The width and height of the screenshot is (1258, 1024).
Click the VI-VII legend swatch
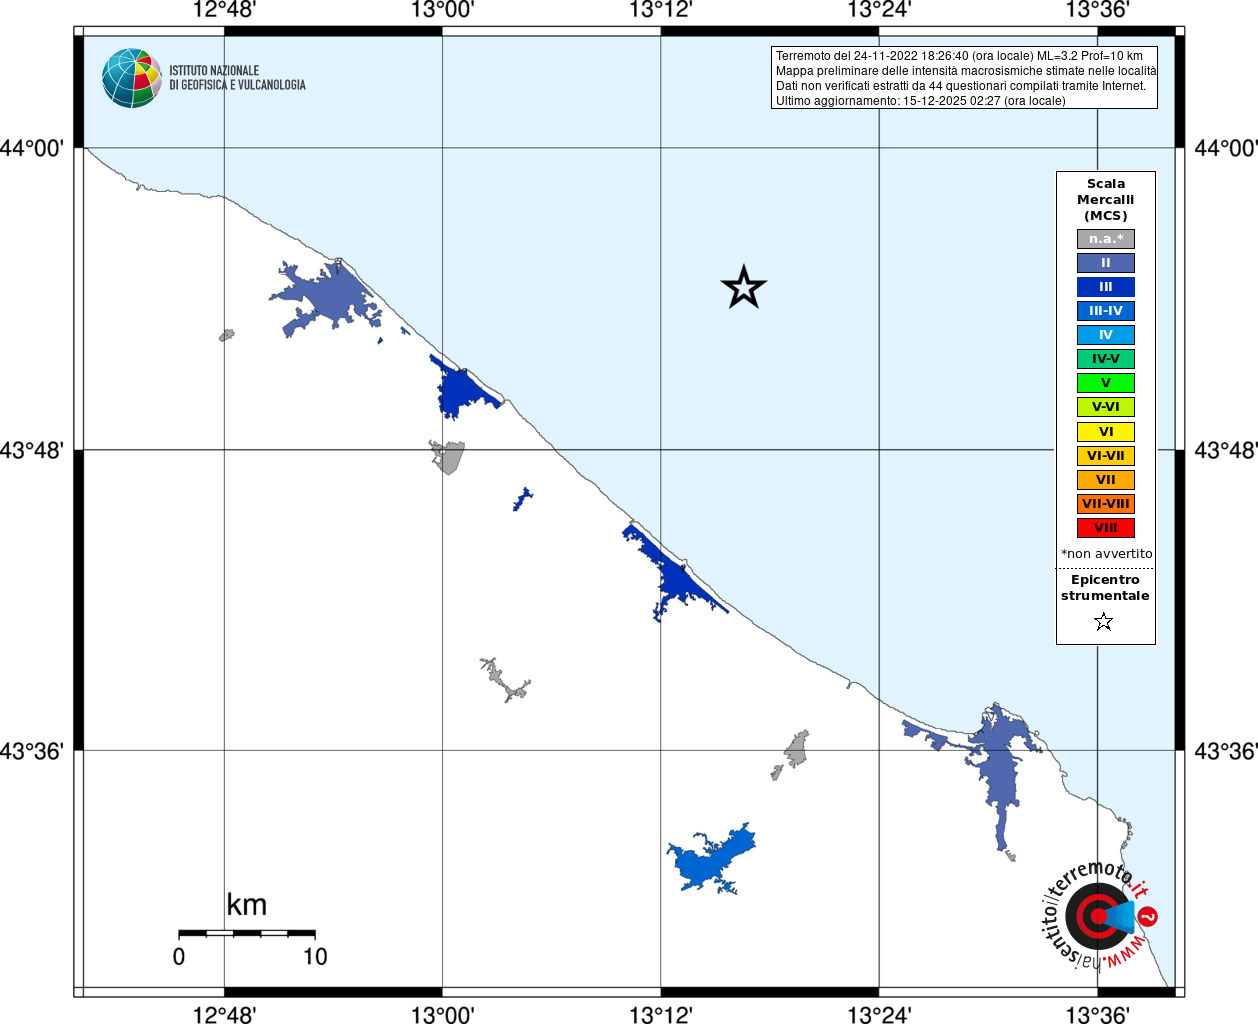1105,456
